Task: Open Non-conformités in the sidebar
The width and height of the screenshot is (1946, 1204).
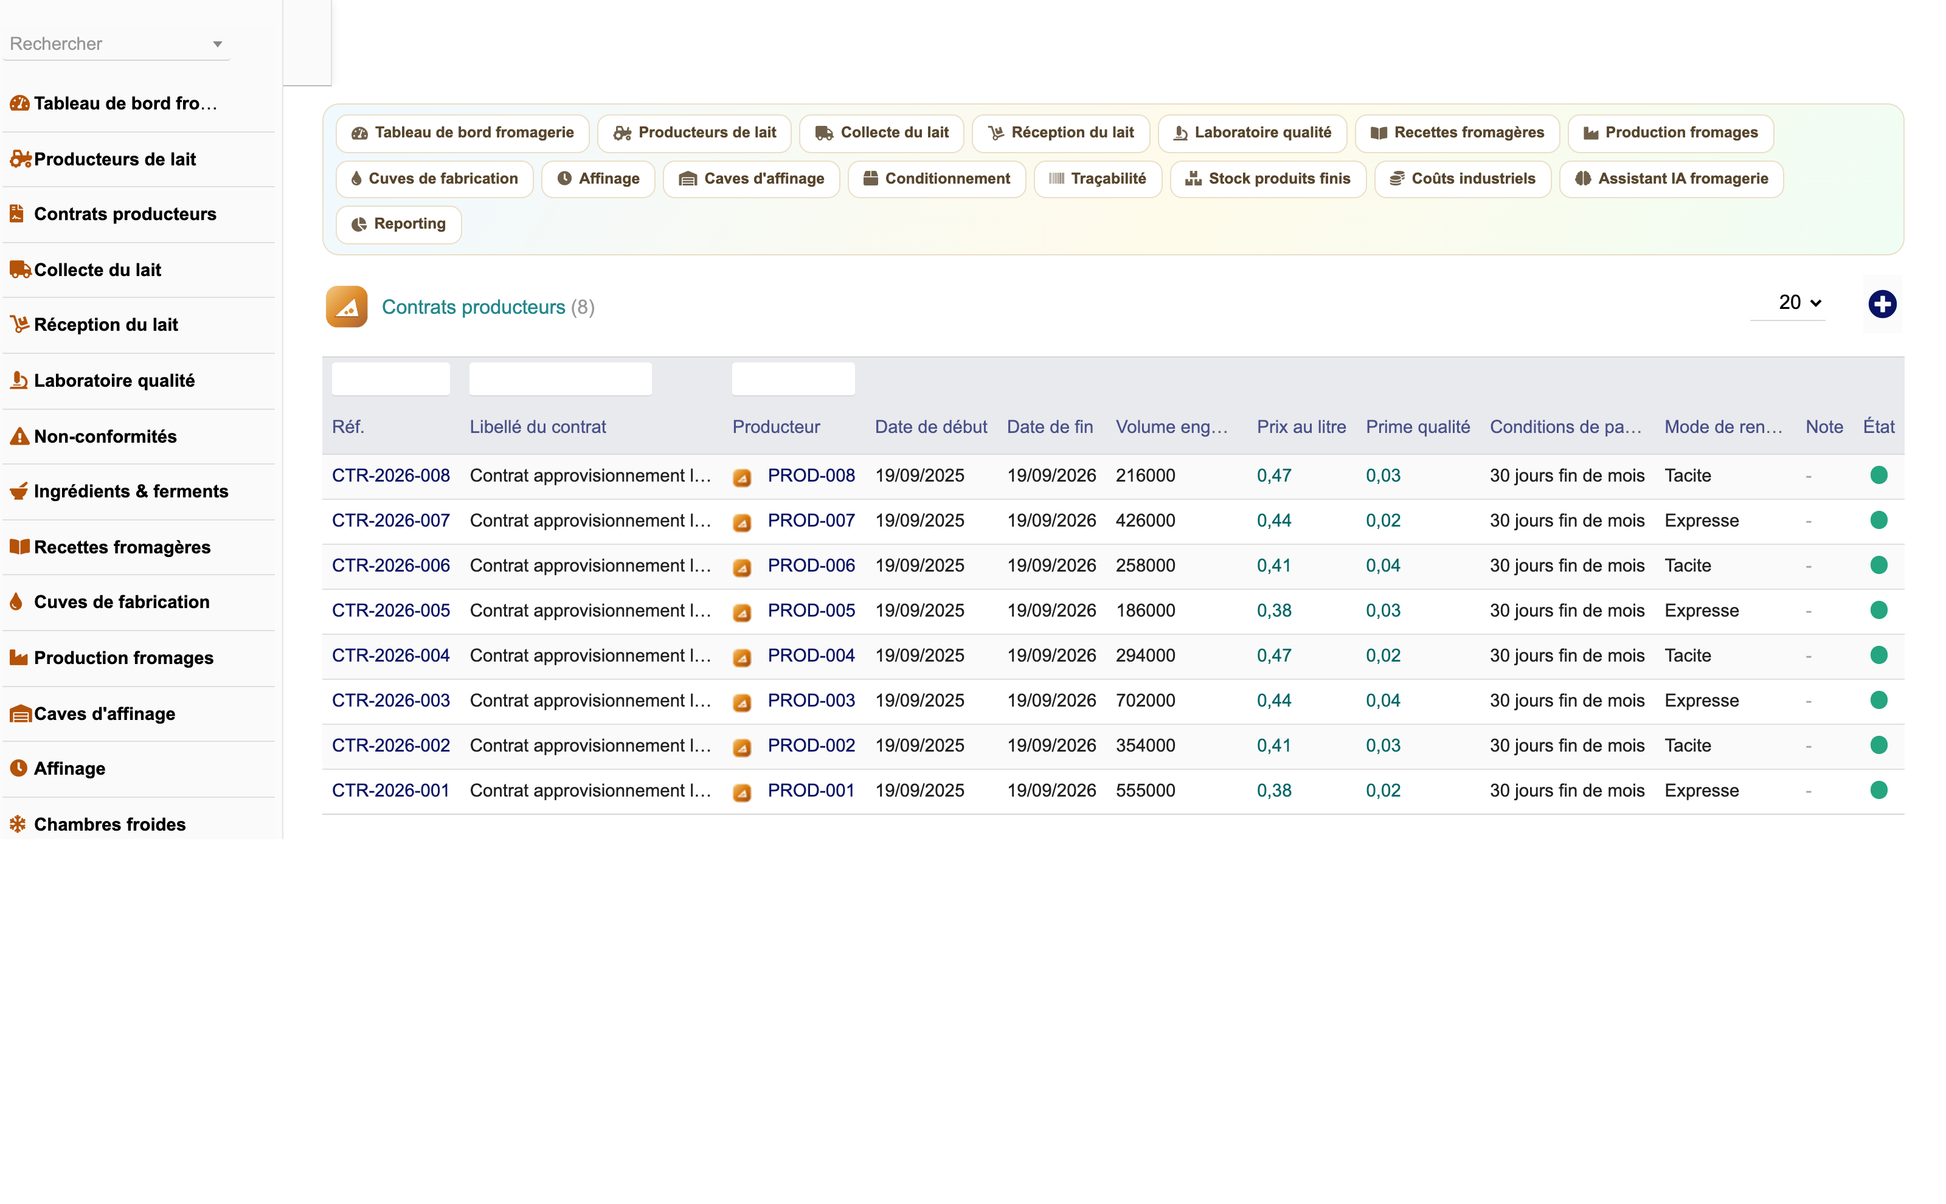Action: (x=105, y=436)
